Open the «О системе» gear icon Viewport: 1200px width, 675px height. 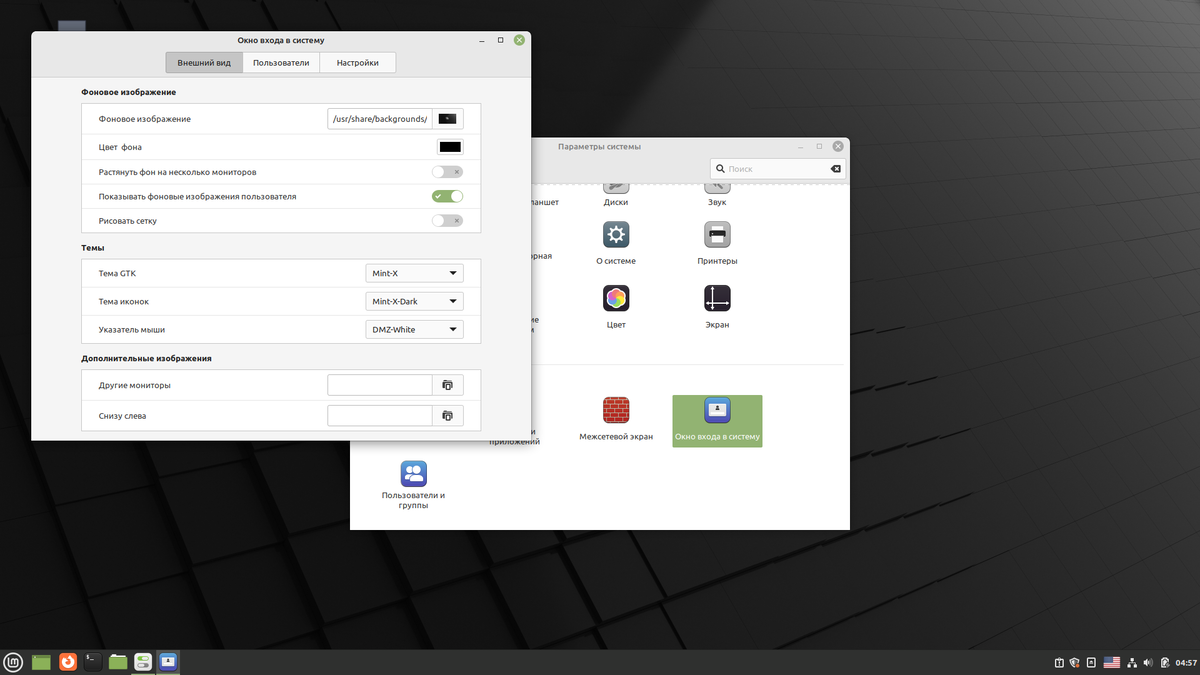coord(616,236)
